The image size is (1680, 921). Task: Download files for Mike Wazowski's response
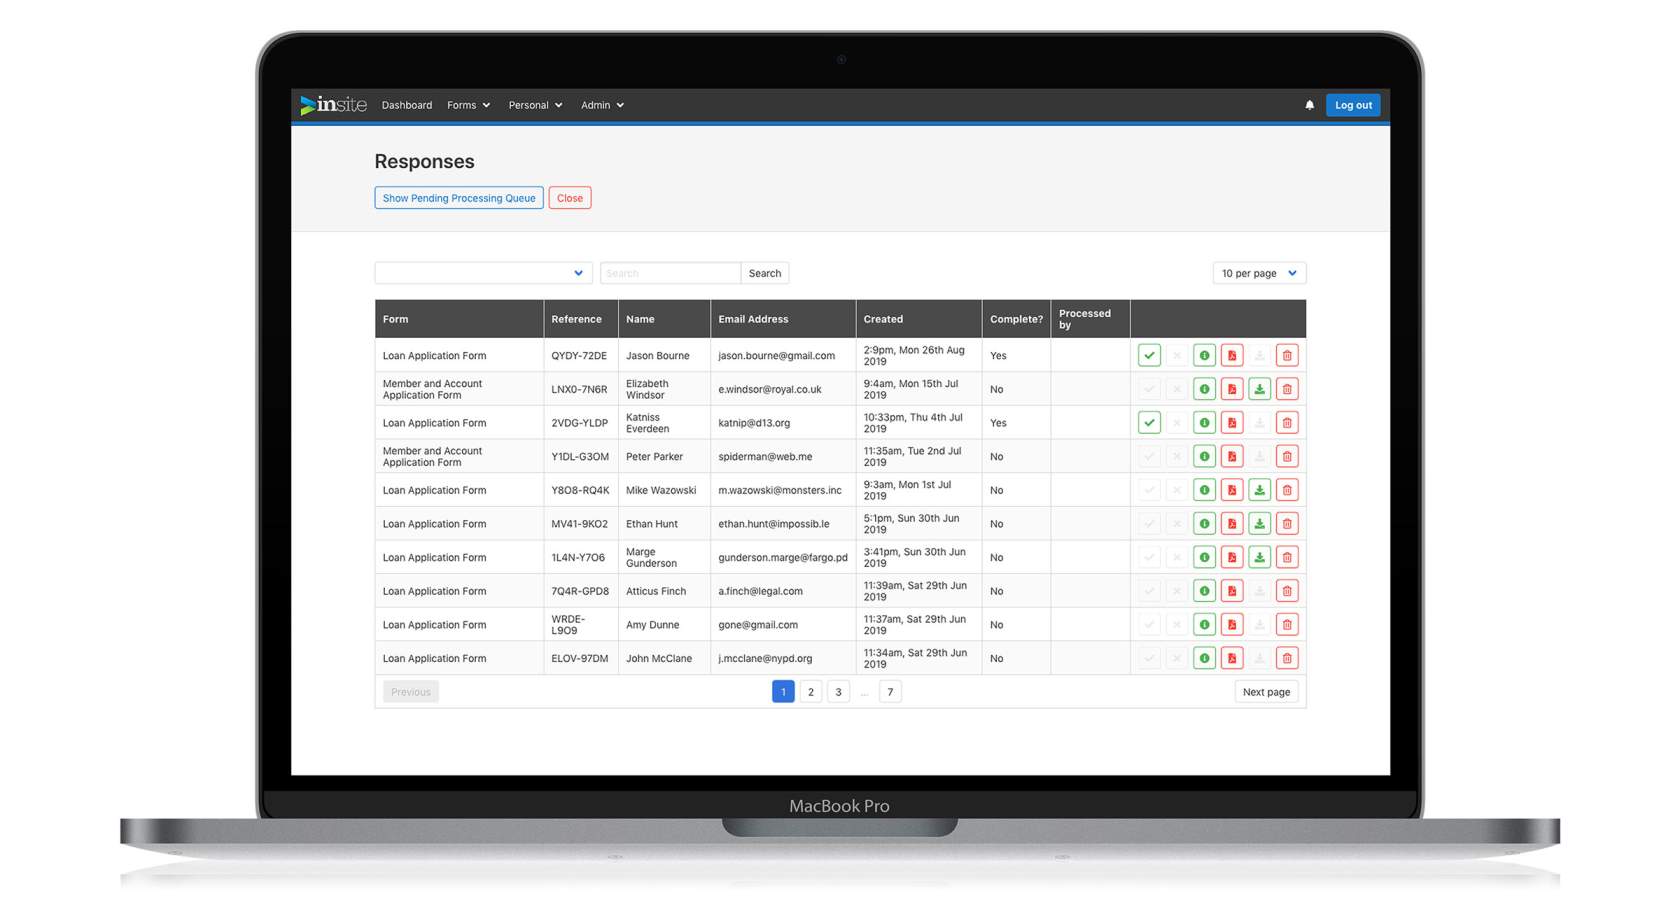coord(1259,490)
